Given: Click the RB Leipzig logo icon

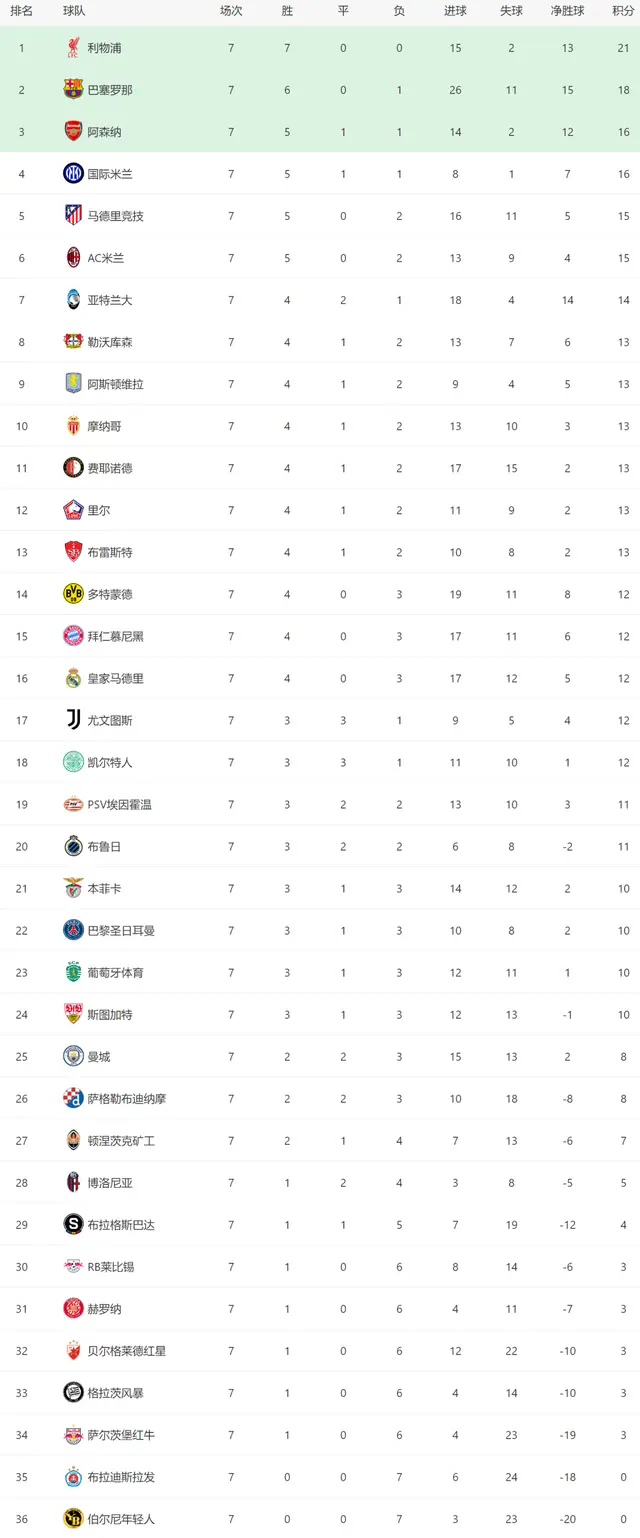Looking at the screenshot, I should pyautogui.click(x=73, y=1266).
